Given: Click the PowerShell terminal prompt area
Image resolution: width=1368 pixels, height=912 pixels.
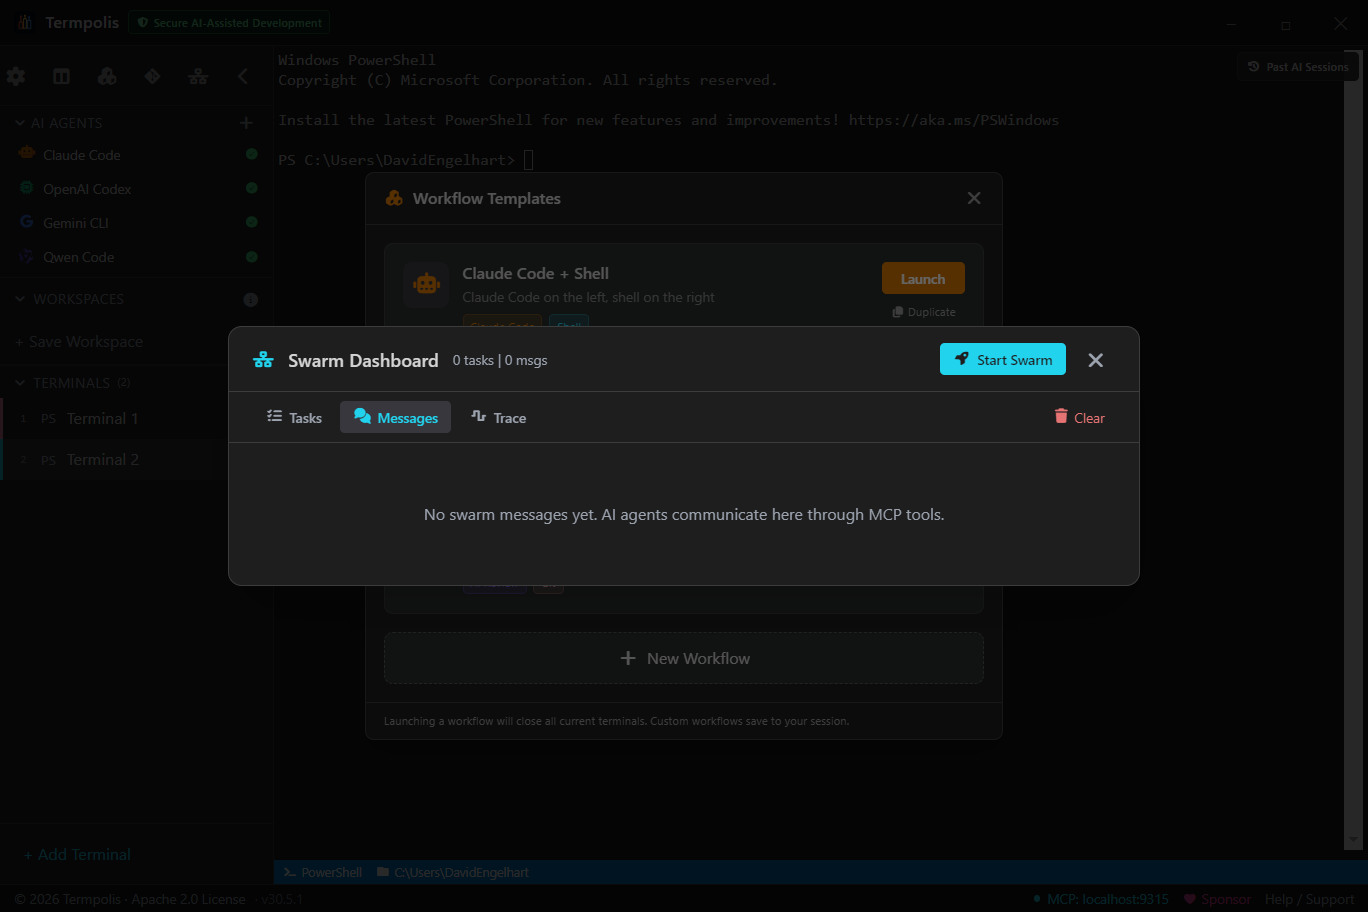Looking at the screenshot, I should [x=406, y=160].
